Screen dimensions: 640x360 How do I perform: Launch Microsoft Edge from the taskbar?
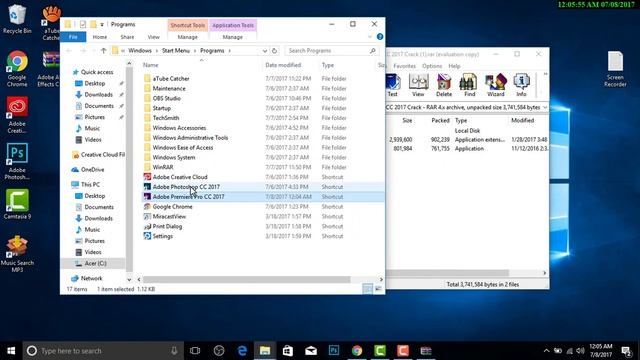pyautogui.click(x=242, y=351)
